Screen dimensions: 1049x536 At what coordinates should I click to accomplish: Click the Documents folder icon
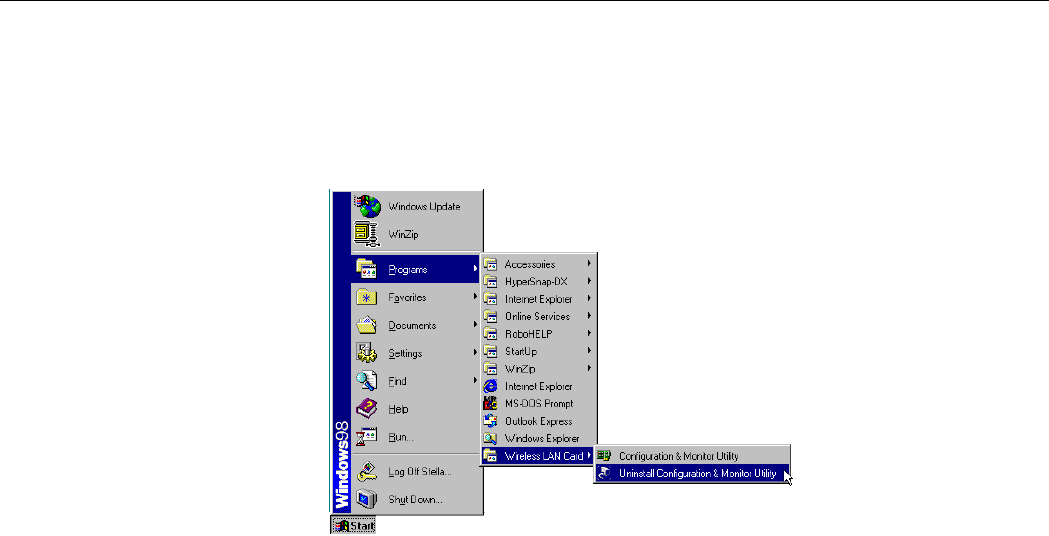click(x=367, y=325)
